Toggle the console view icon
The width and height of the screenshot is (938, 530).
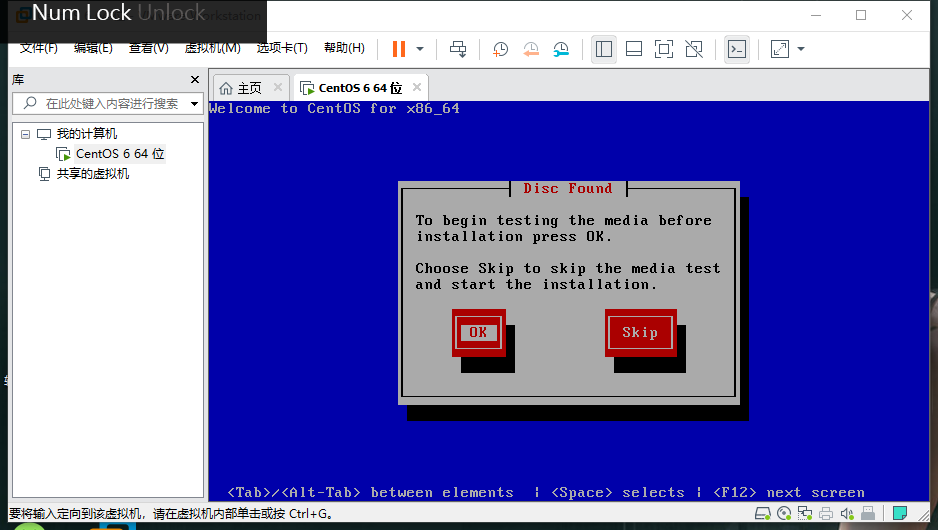coord(737,49)
